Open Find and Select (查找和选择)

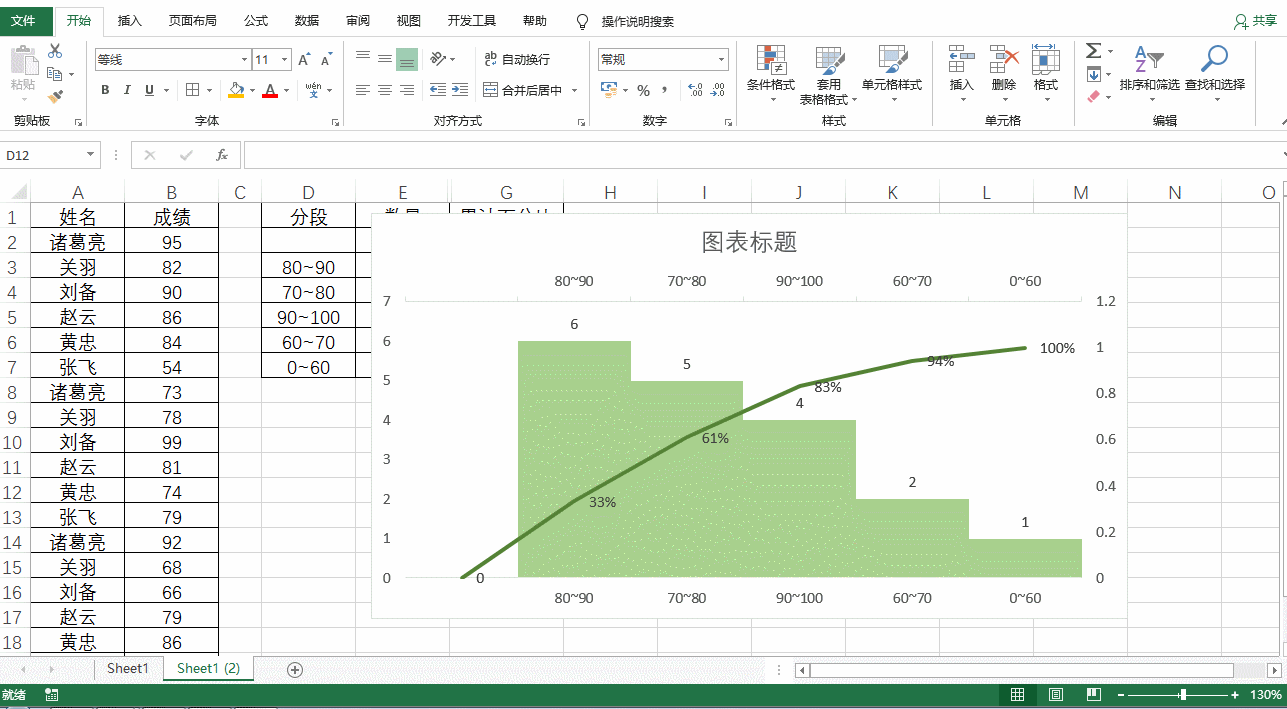[1215, 74]
